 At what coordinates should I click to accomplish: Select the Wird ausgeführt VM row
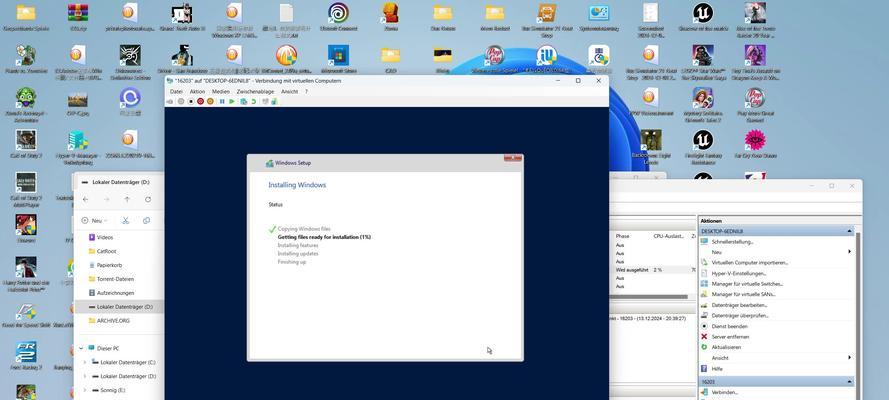click(x=653, y=270)
